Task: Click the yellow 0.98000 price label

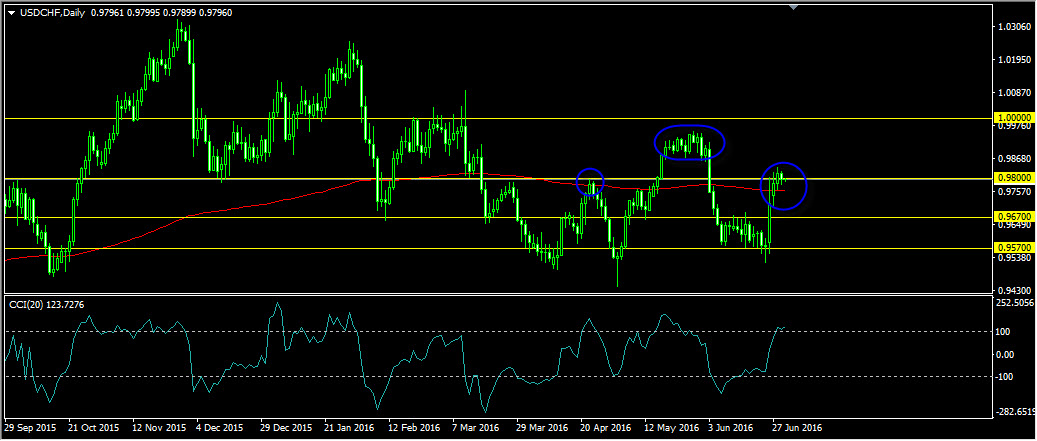Action: [x=1013, y=178]
